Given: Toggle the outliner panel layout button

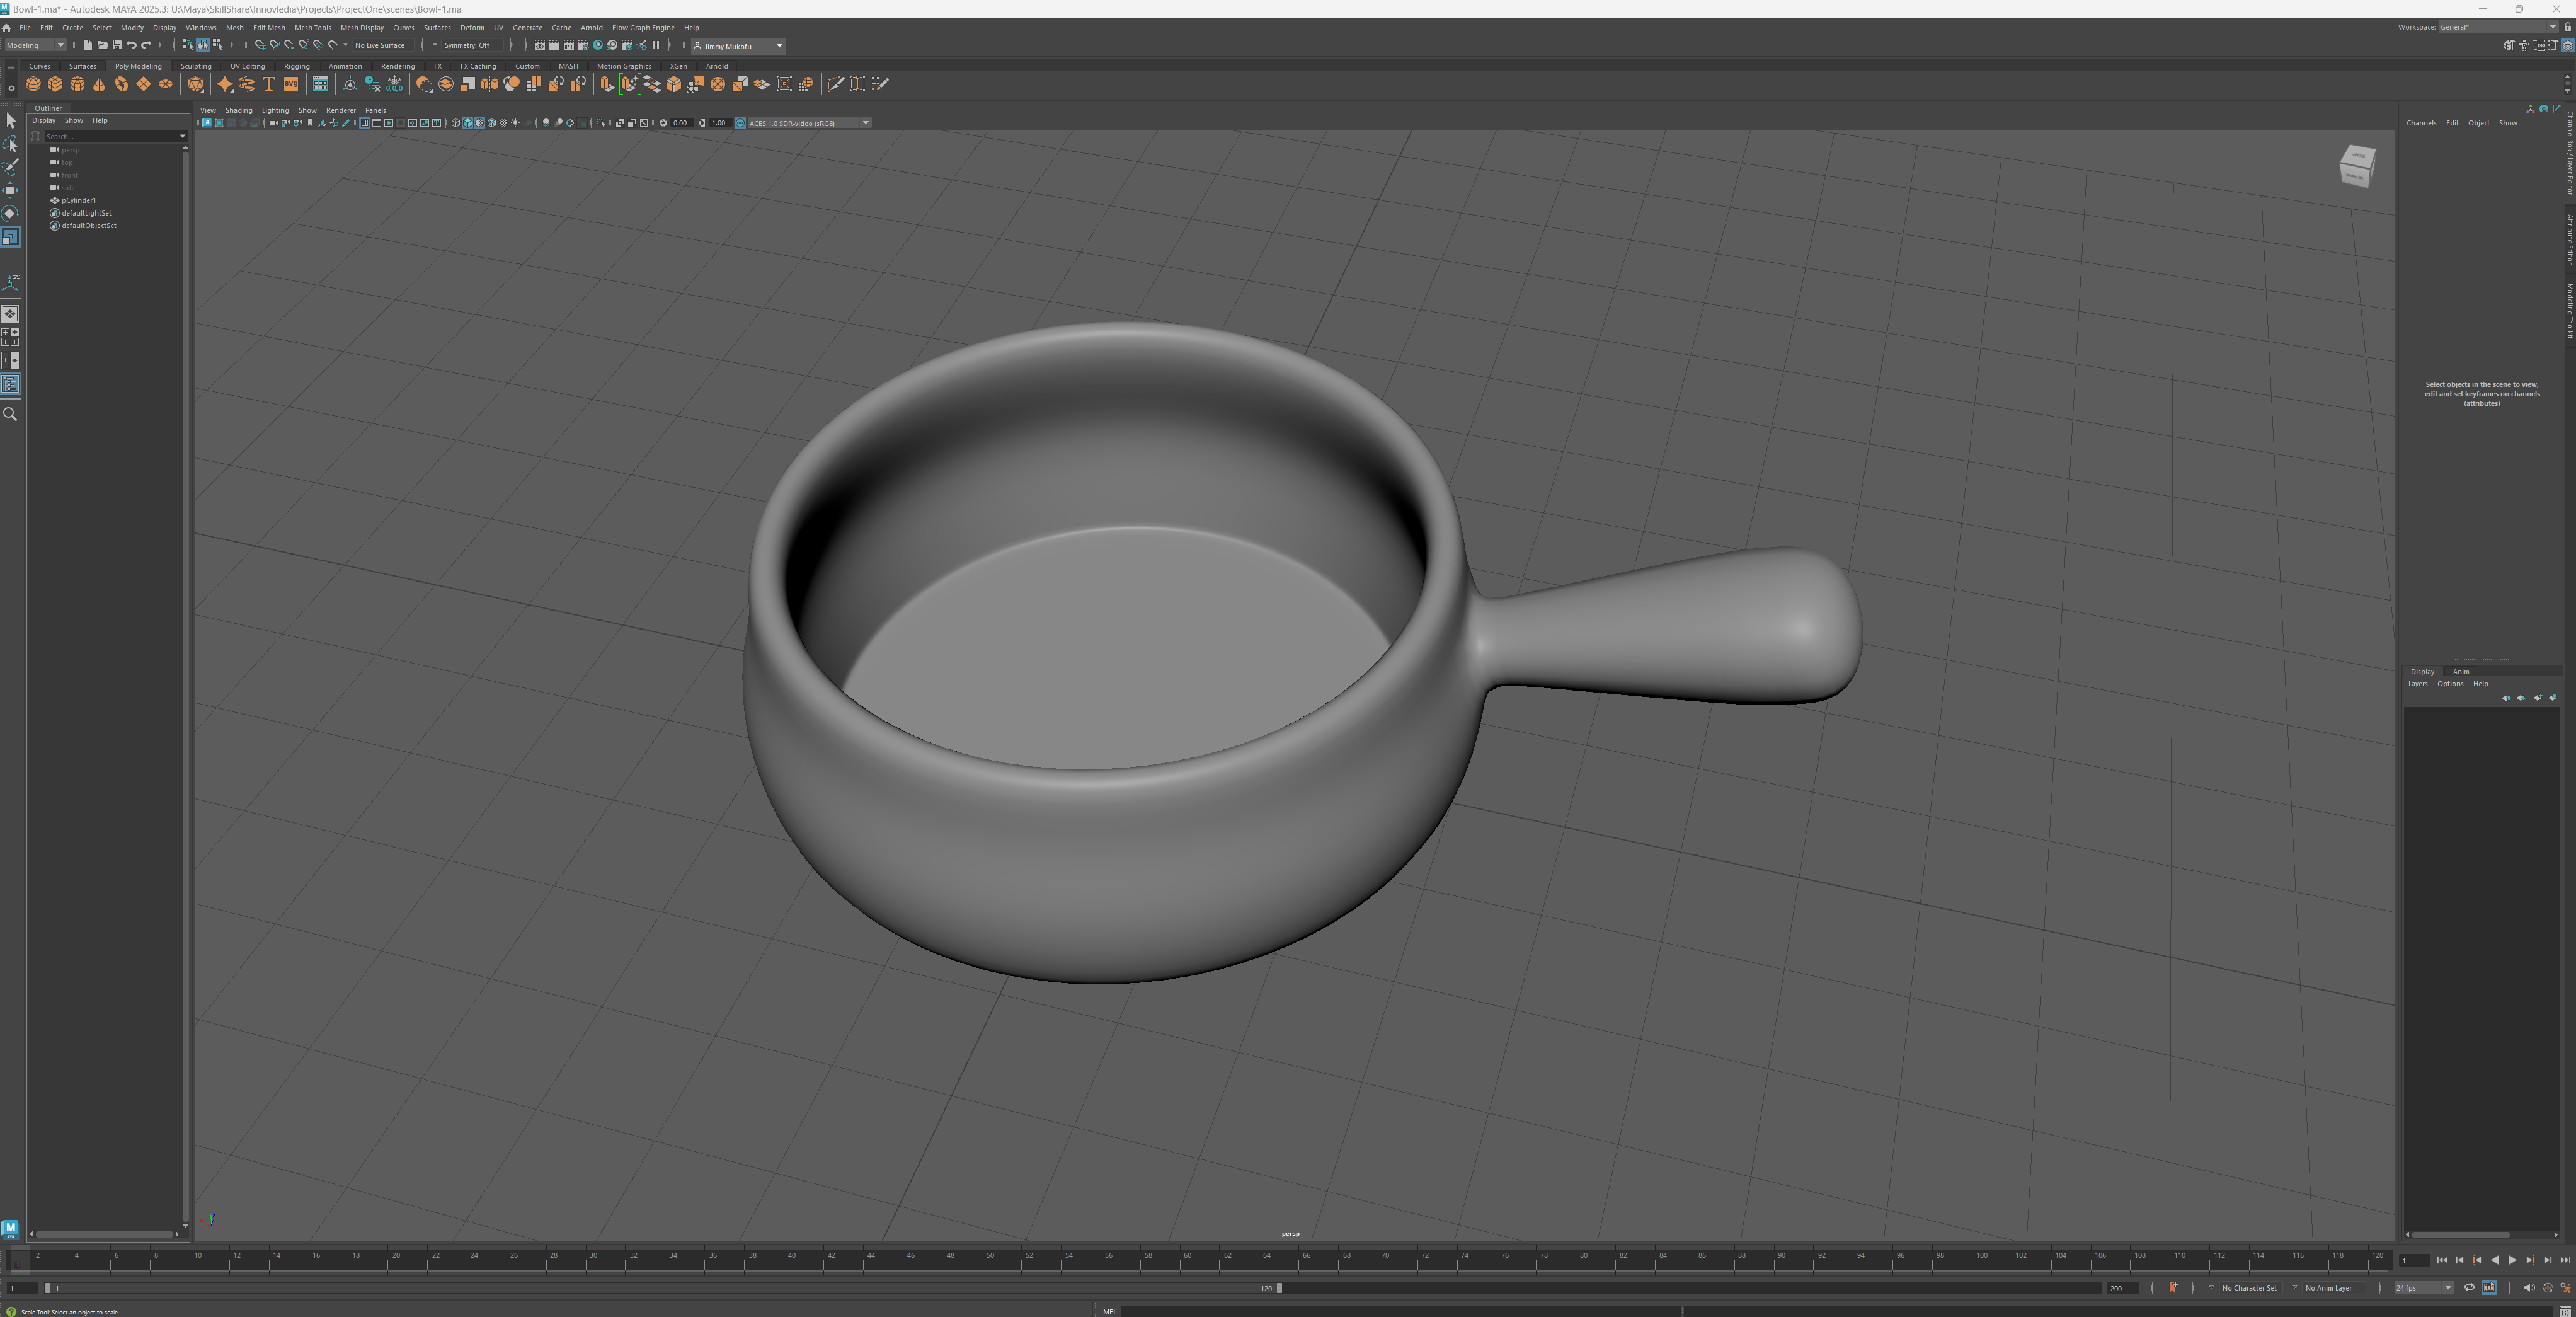Looking at the screenshot, I should [x=10, y=384].
